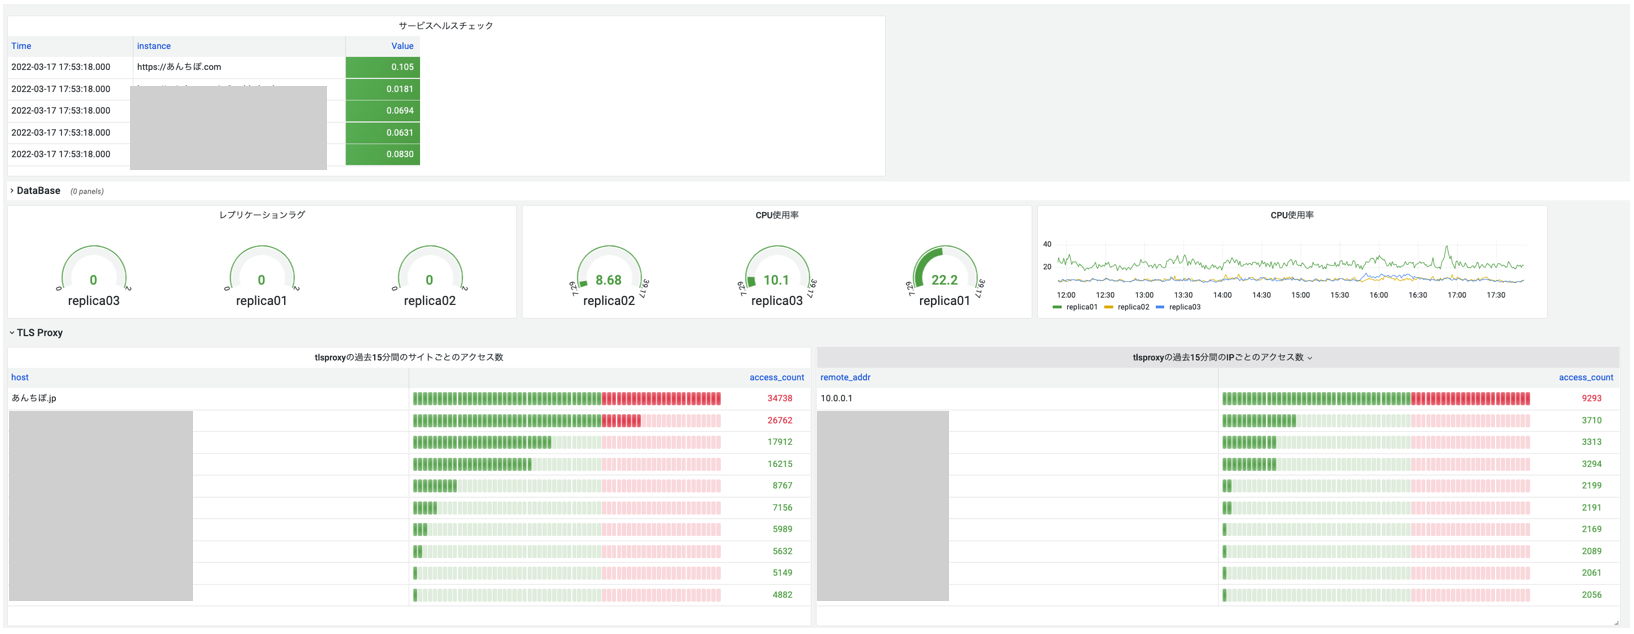Click the replica03 replication lag gauge
The image size is (1634, 634).
coord(94,273)
